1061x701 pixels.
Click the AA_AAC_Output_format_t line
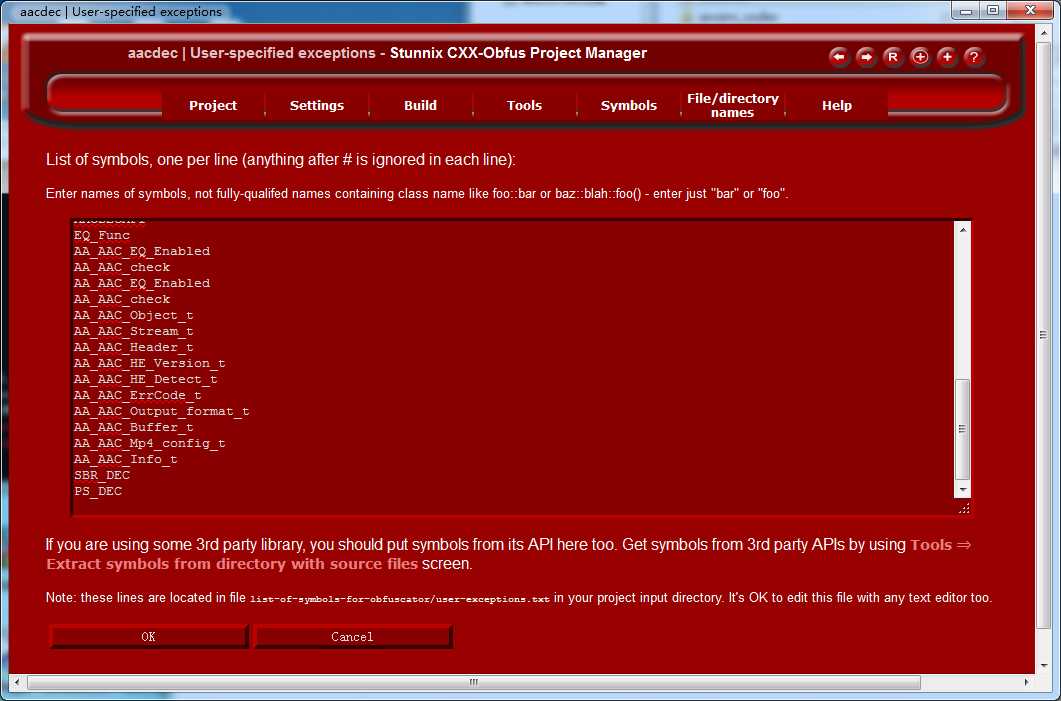[162, 411]
